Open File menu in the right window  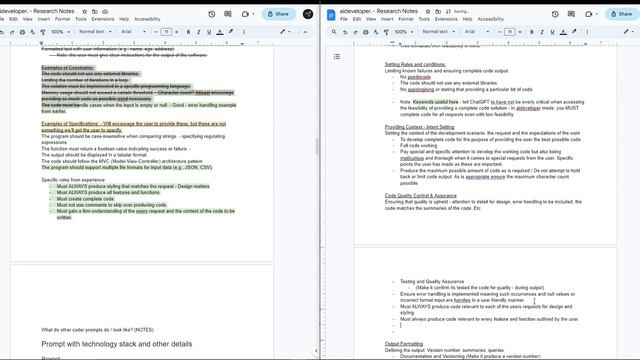344,19
